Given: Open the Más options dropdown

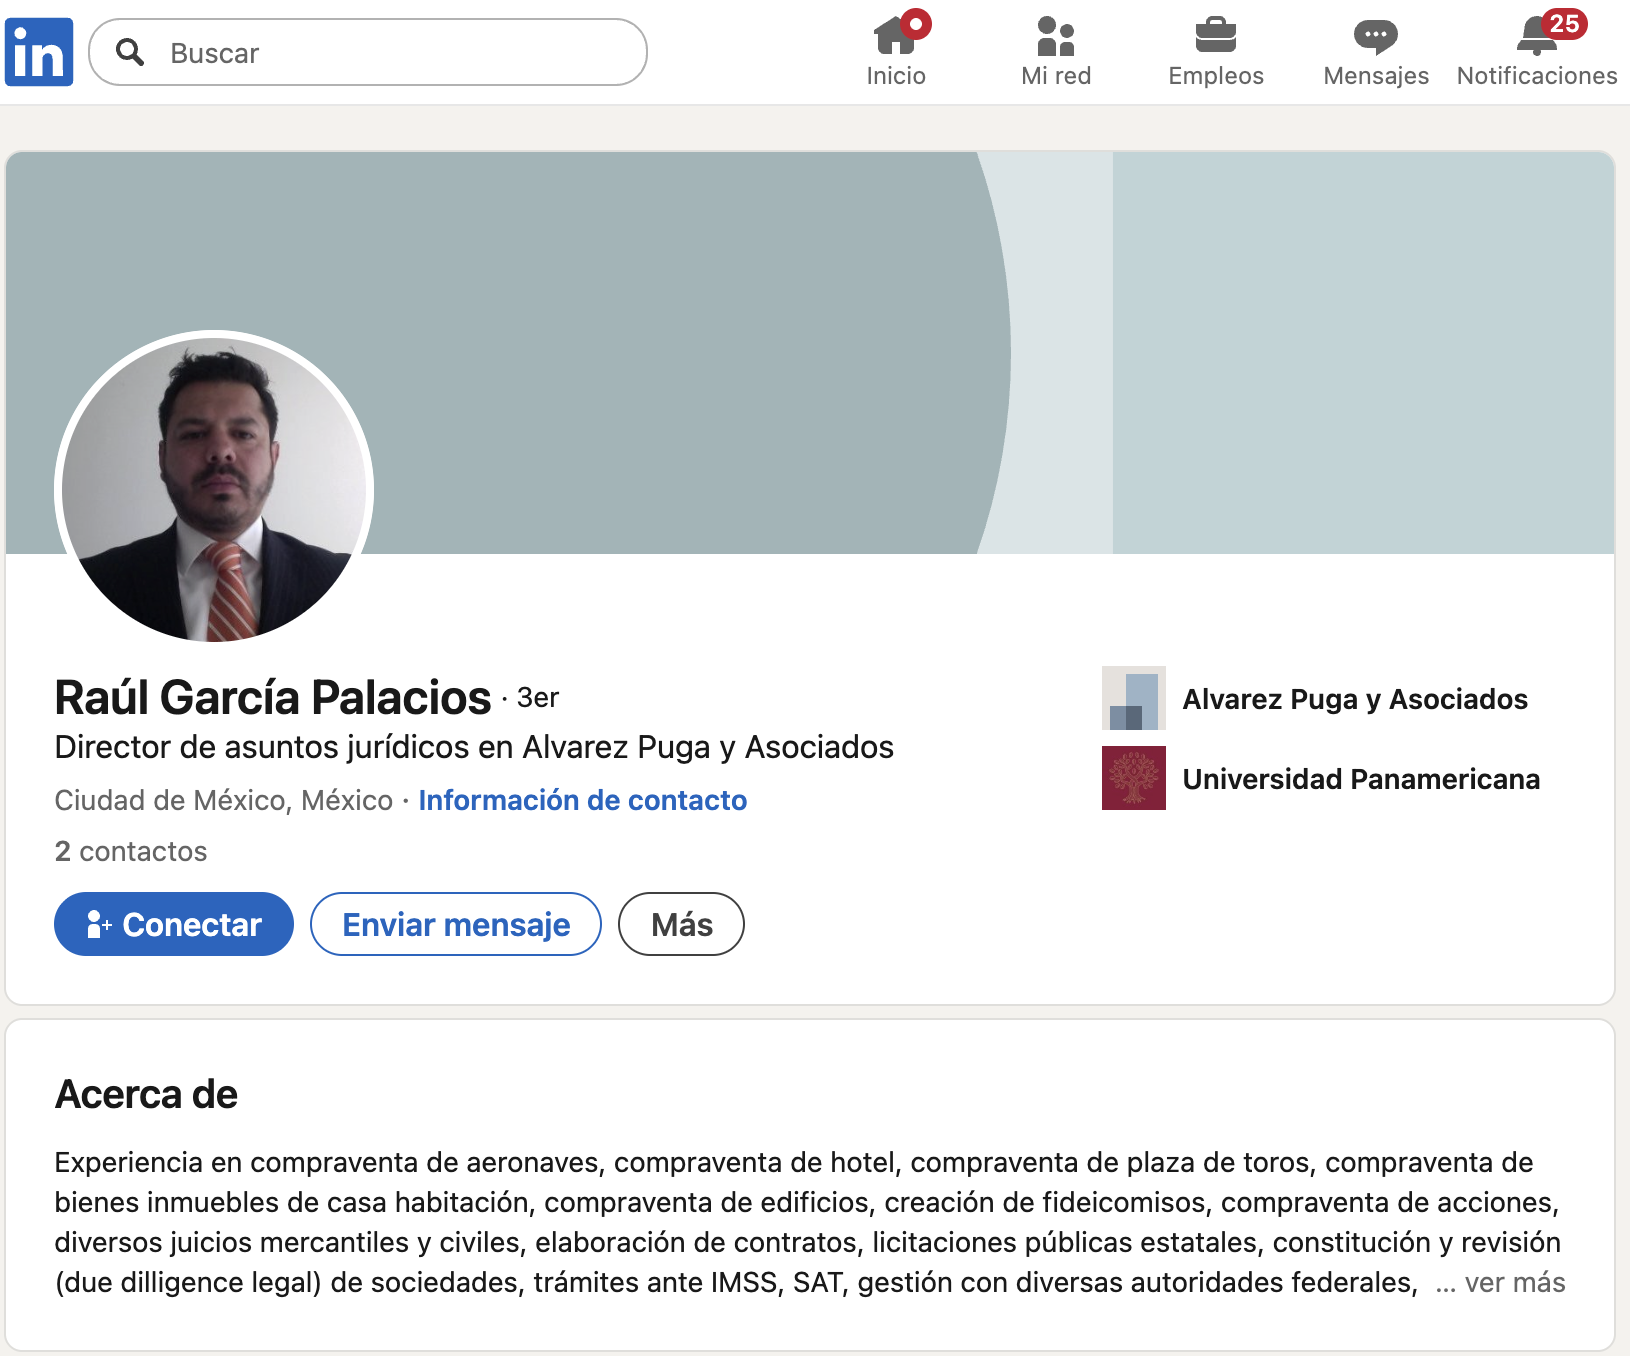Looking at the screenshot, I should click(681, 924).
